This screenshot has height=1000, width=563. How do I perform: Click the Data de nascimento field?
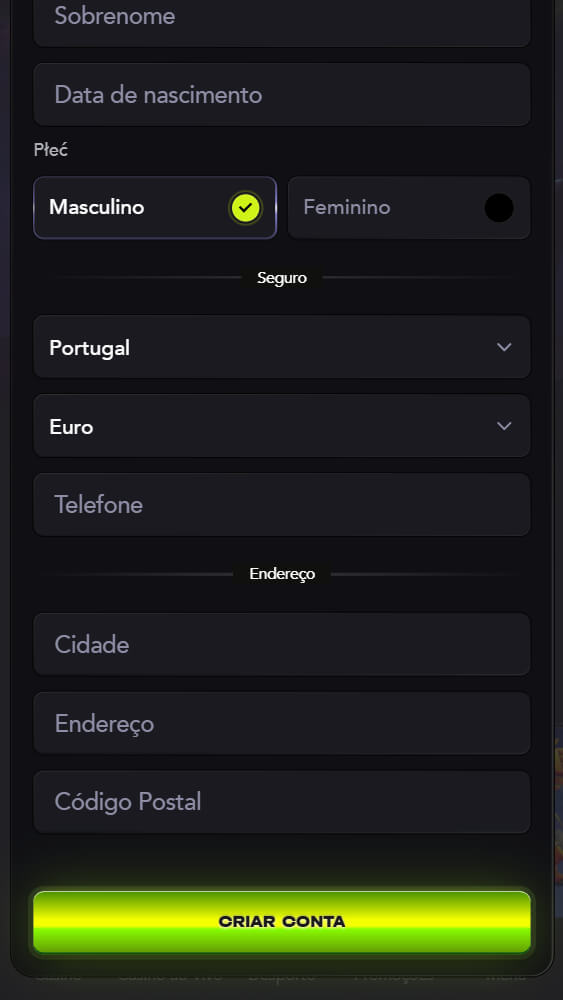[x=282, y=94]
